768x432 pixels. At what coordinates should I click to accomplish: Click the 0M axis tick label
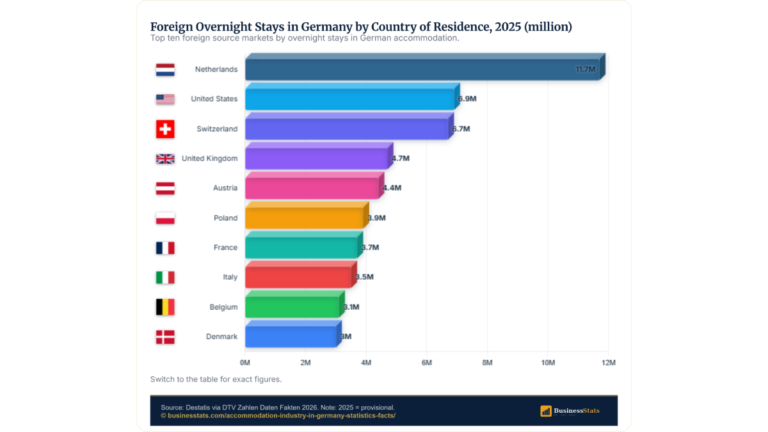pos(245,363)
